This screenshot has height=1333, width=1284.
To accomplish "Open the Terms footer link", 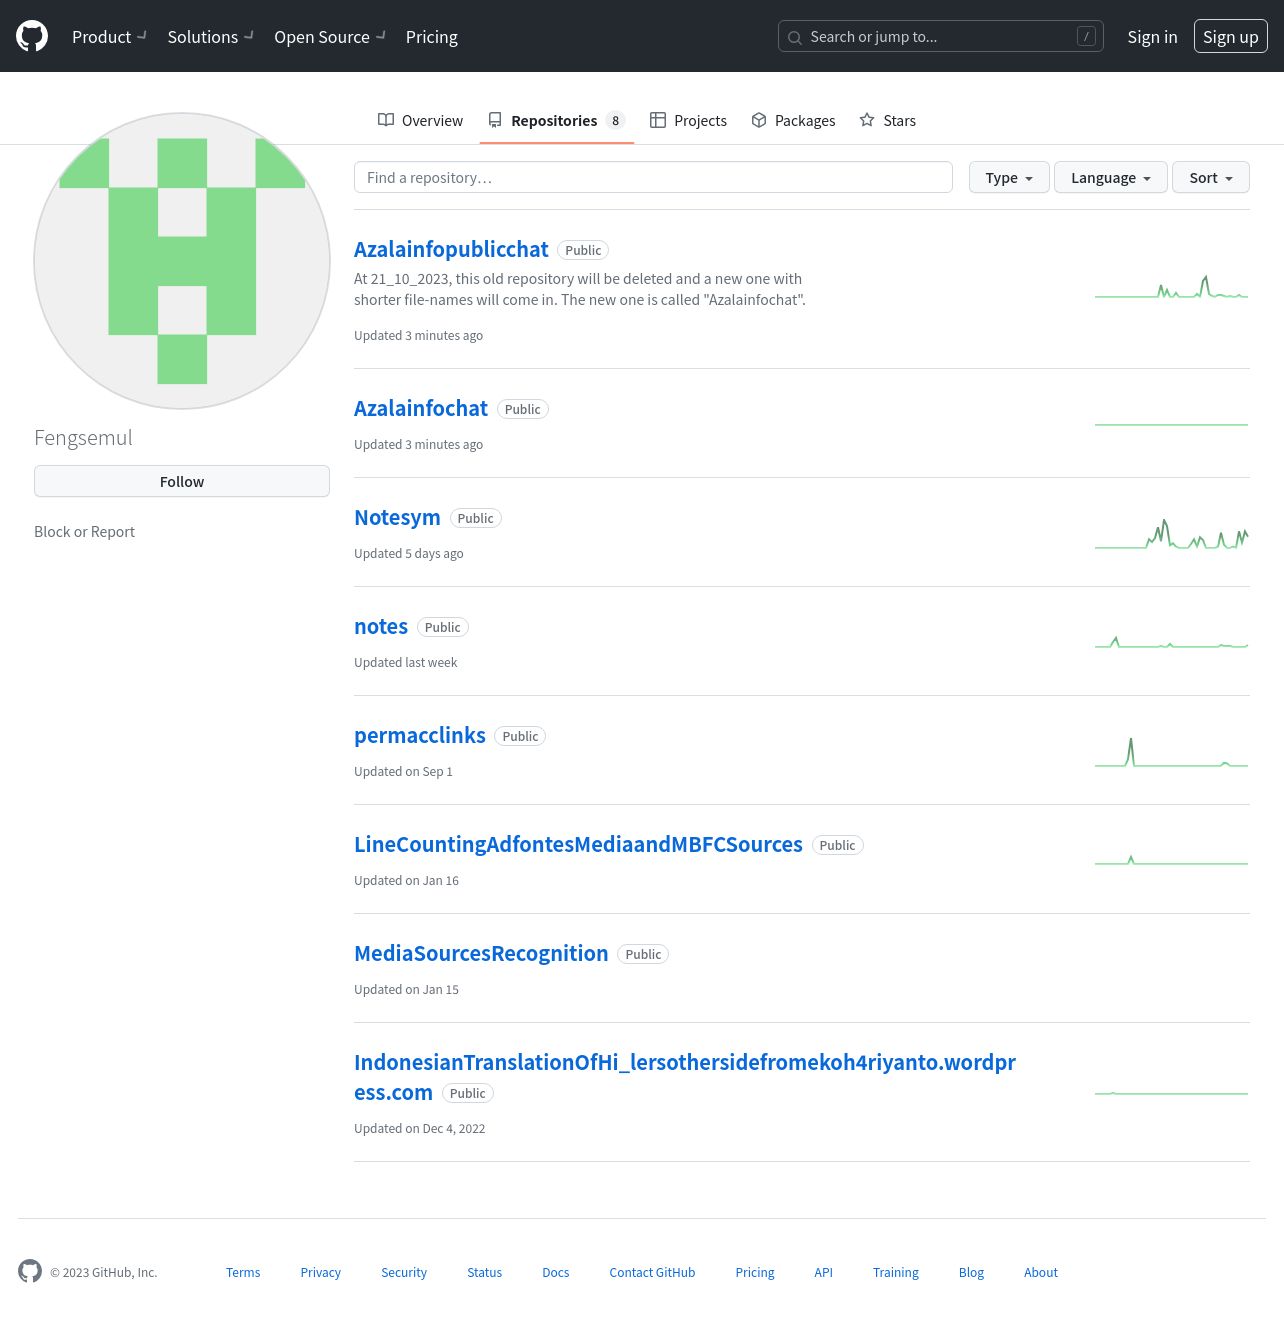I will pos(243,1272).
